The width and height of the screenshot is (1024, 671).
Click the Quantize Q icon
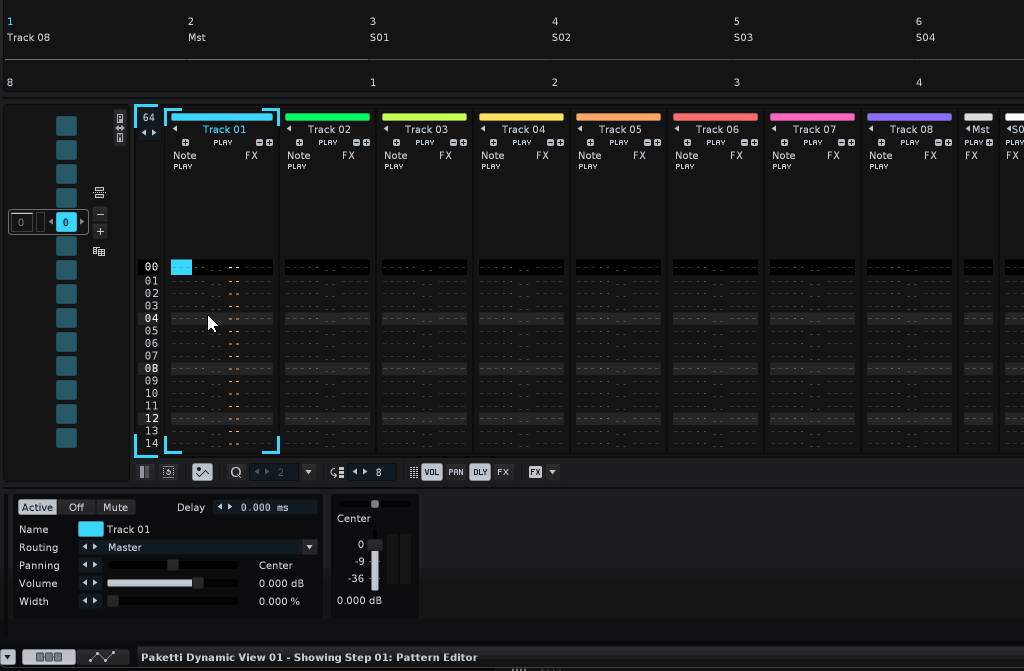pos(236,472)
